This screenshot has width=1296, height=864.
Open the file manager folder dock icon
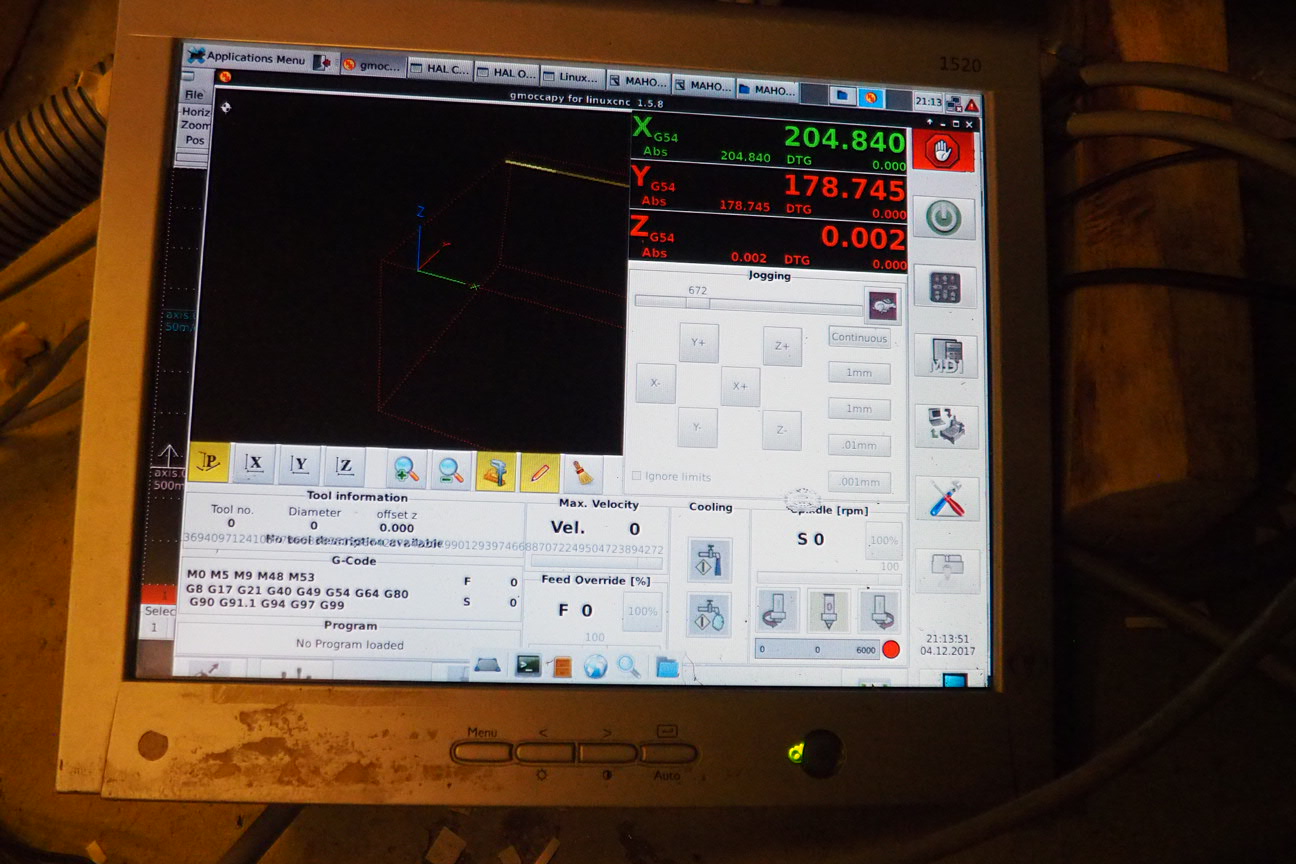coord(666,667)
